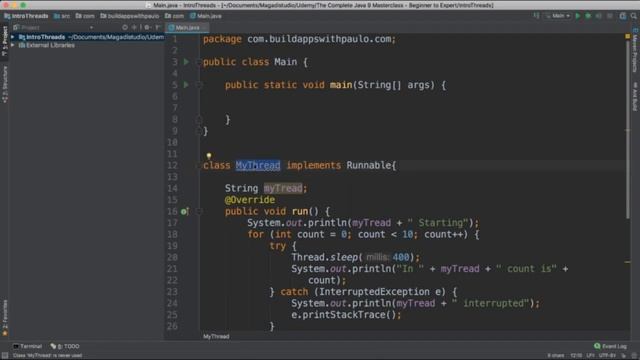Collapse class Main fold marker on line 3
This screenshot has height=360, width=640.
click(x=199, y=62)
